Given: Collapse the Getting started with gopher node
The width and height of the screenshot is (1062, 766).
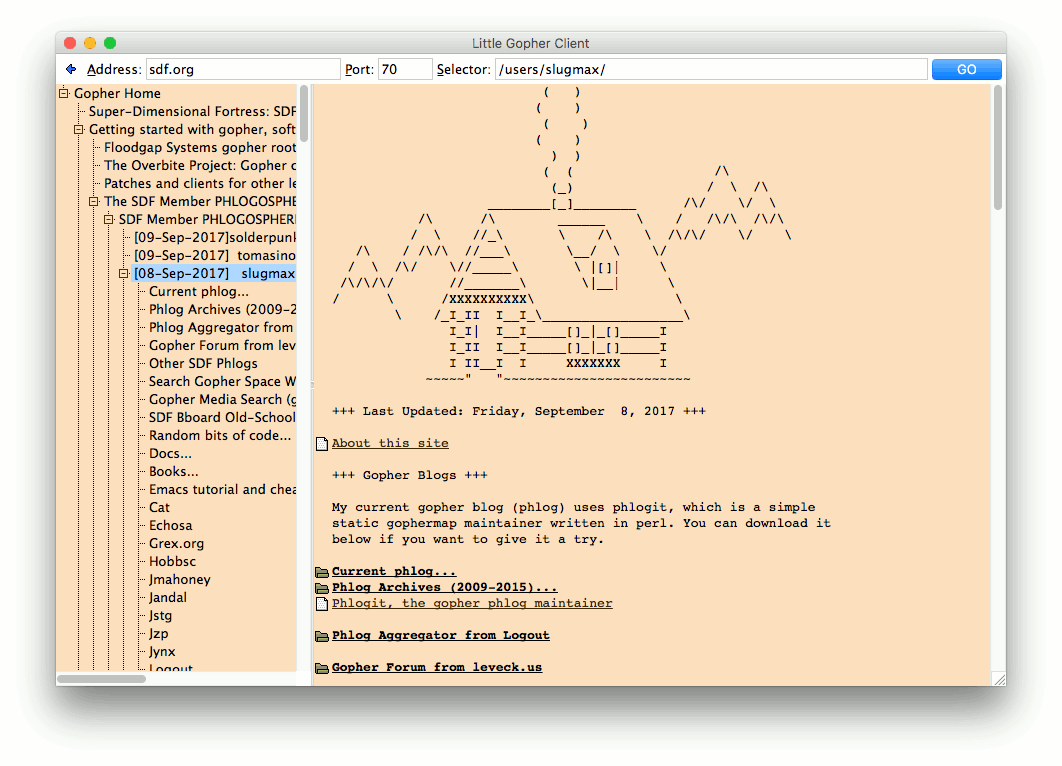Looking at the screenshot, I should point(79,130).
